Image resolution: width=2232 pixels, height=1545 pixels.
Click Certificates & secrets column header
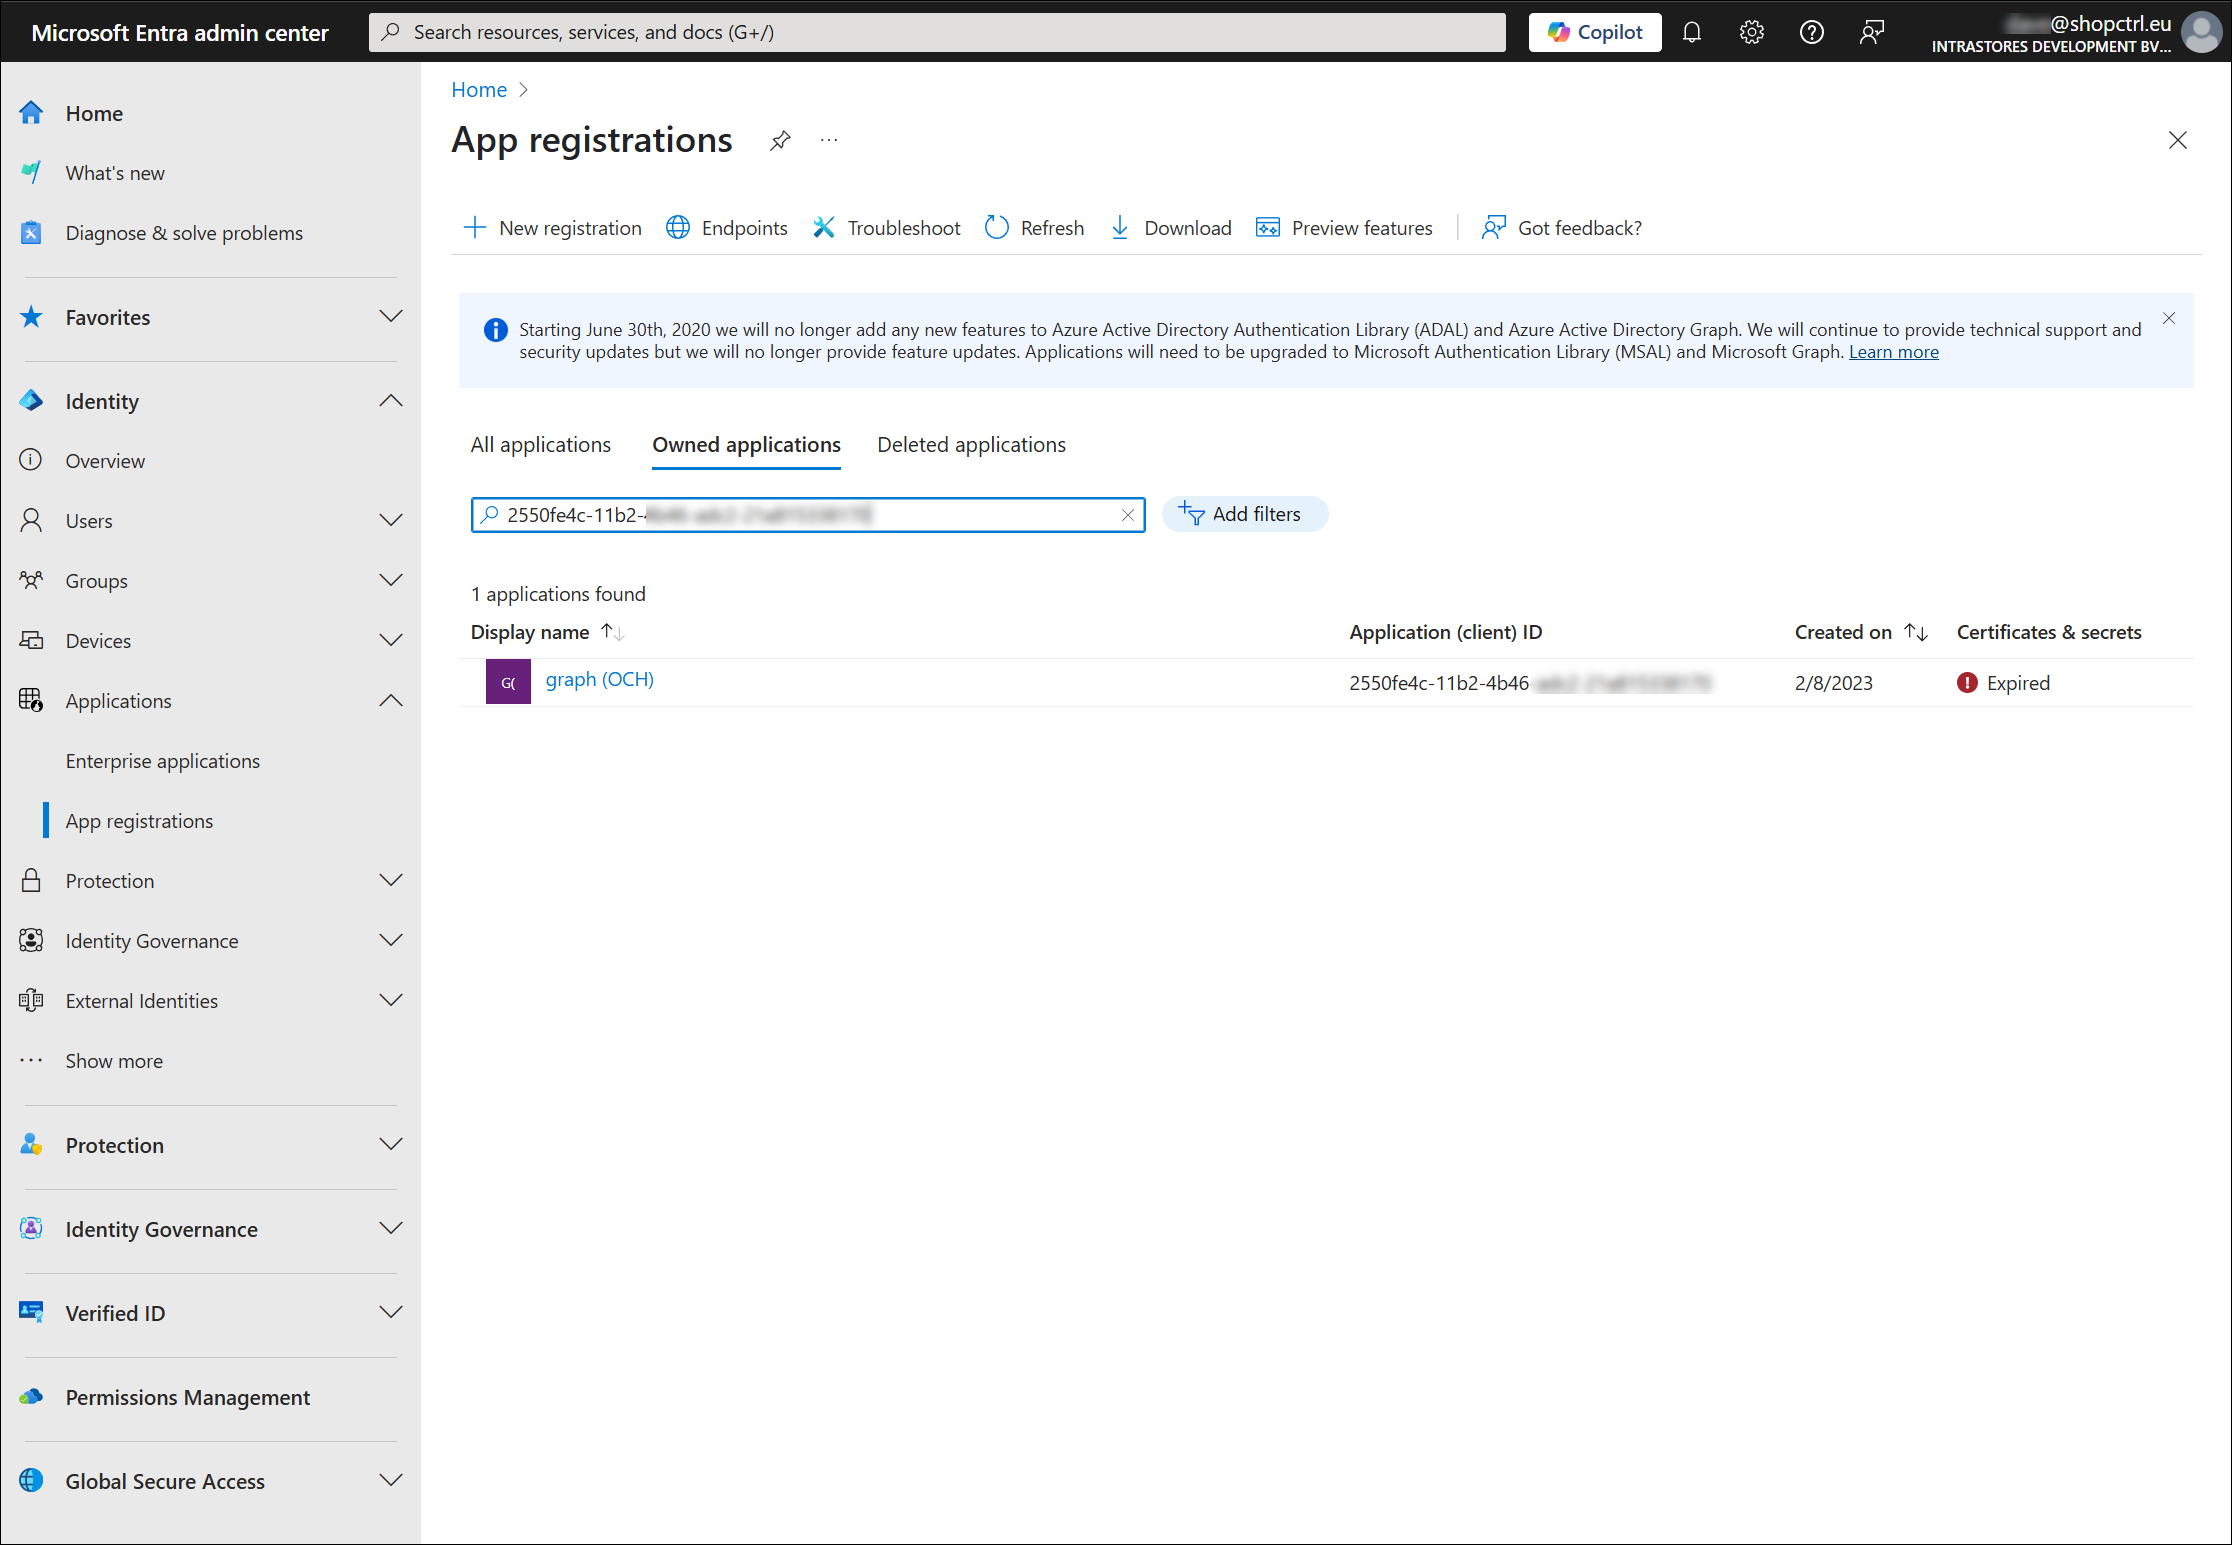click(x=2049, y=632)
